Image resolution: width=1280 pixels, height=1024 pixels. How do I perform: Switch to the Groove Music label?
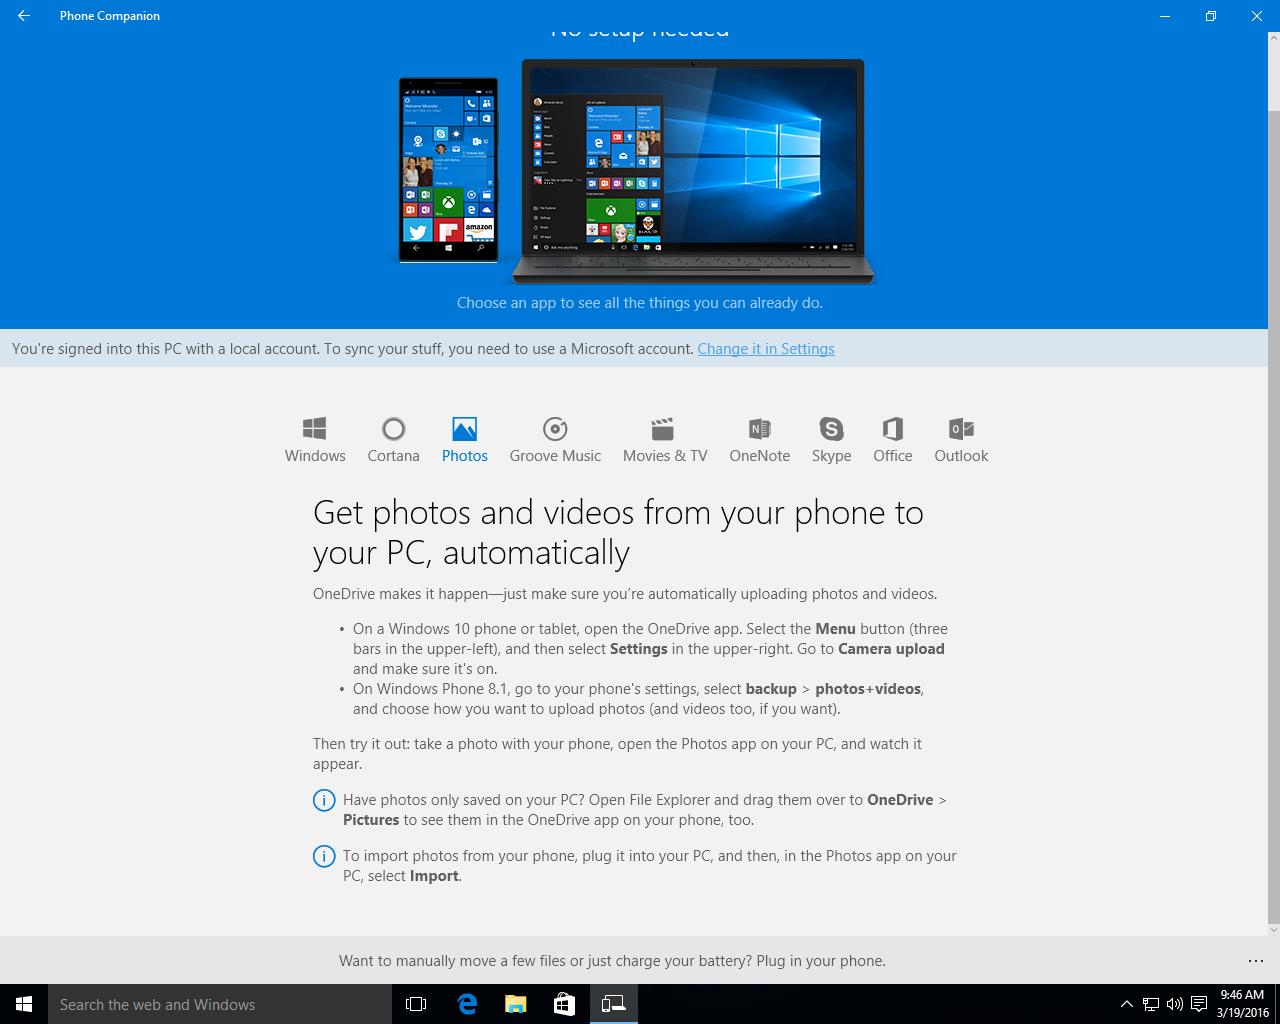point(555,456)
